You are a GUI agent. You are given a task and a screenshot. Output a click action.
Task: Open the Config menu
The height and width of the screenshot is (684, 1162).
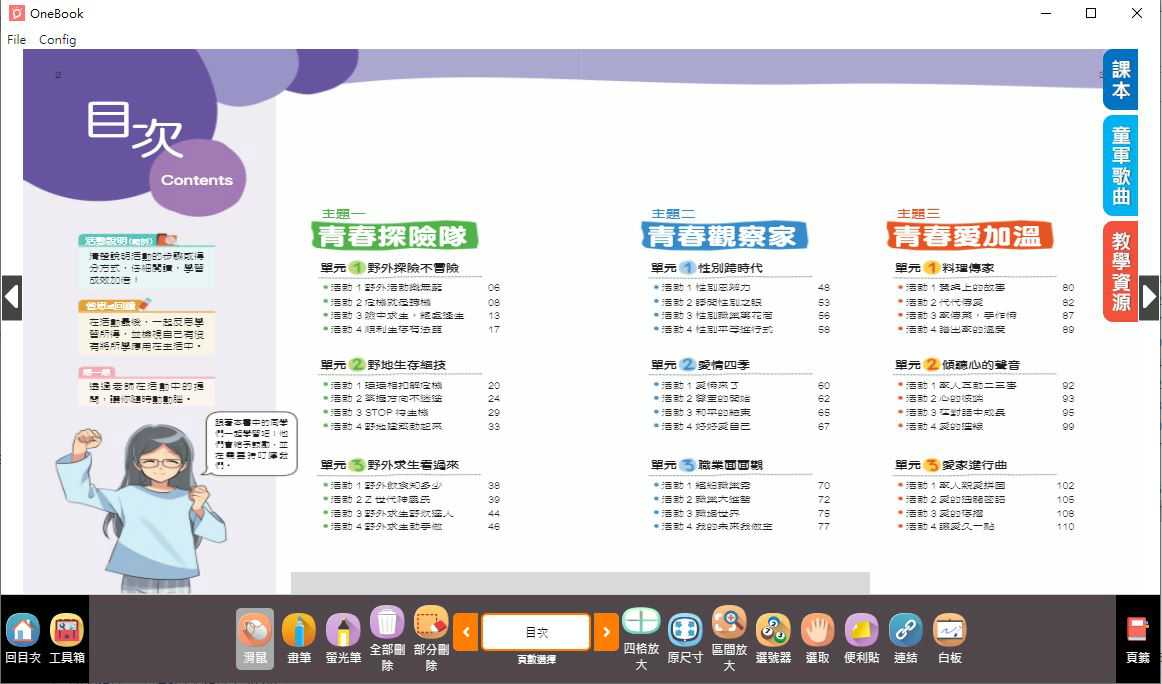click(57, 40)
